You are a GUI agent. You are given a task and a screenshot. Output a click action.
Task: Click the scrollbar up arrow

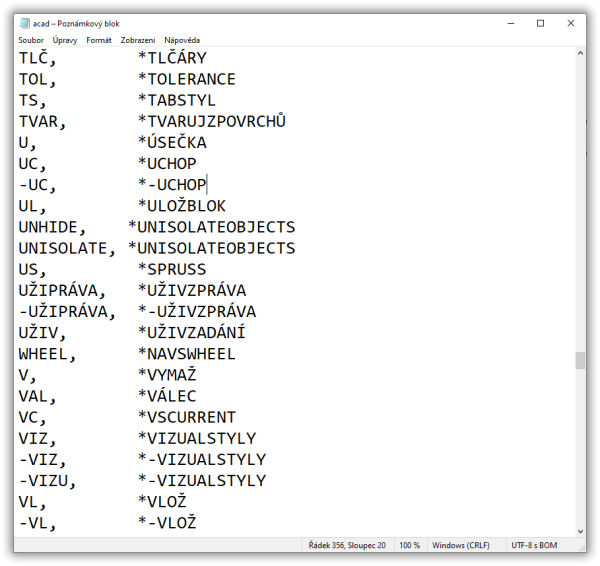pos(580,54)
